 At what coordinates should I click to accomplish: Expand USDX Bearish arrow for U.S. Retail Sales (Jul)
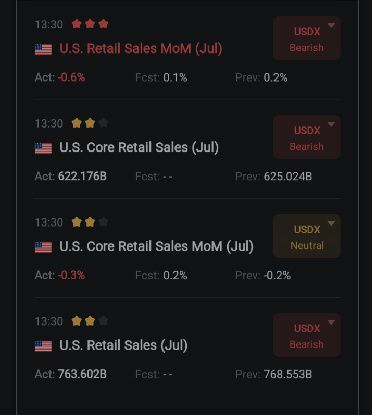click(331, 322)
